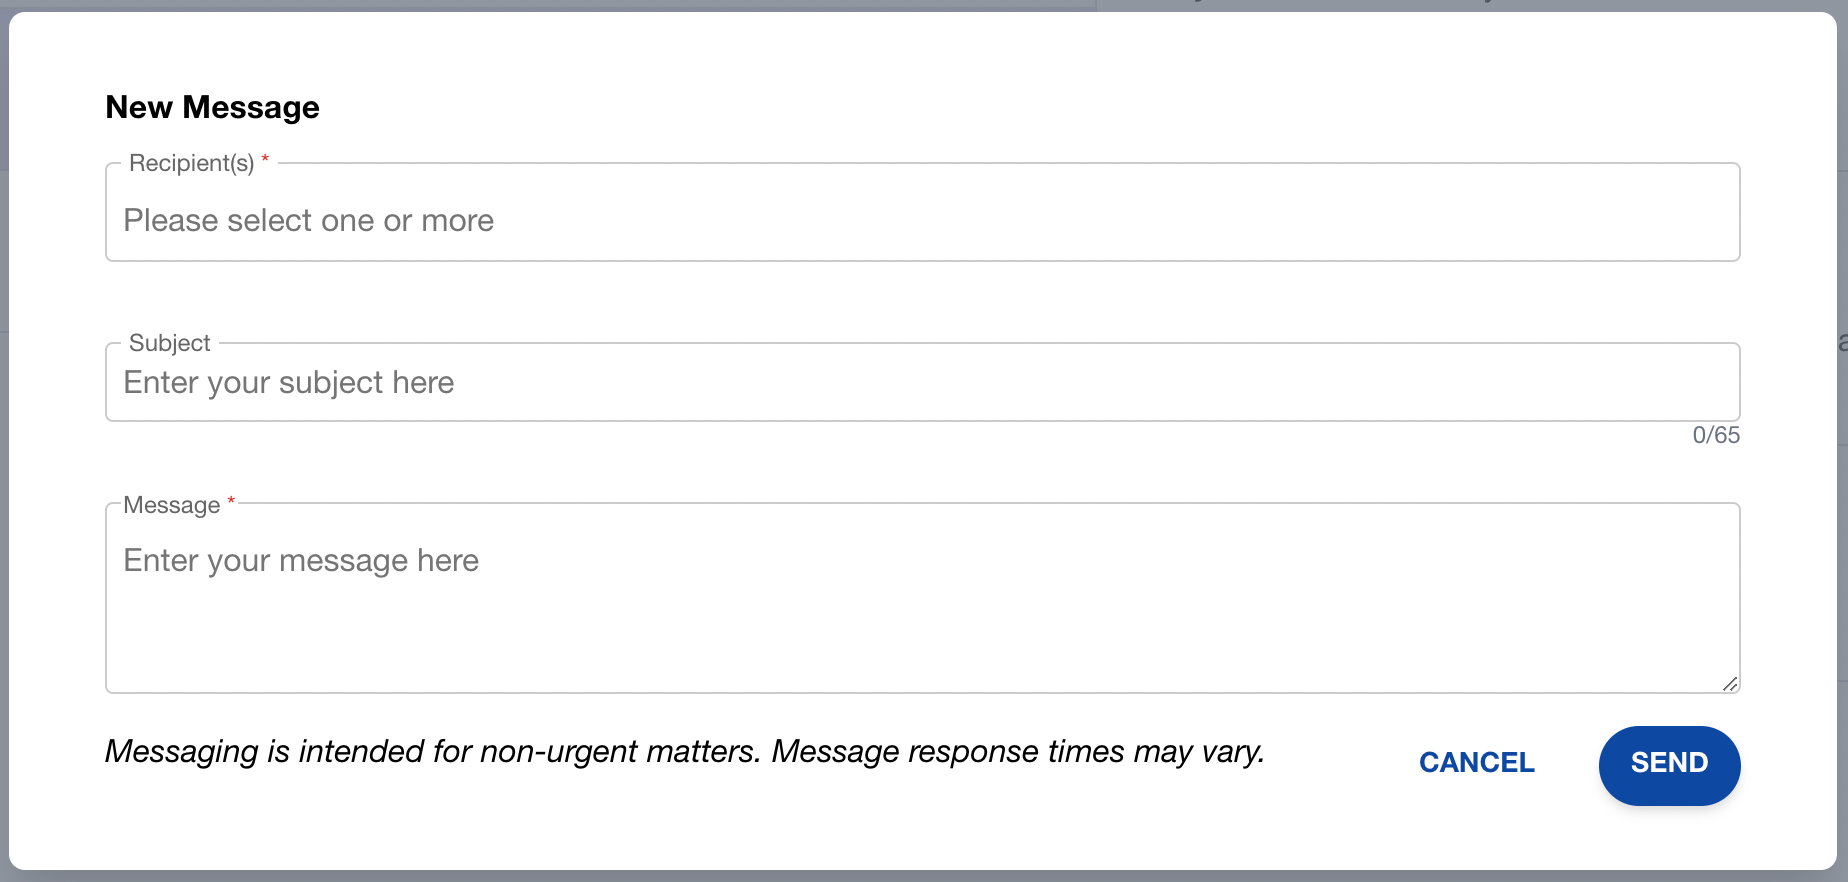Click "Enter your subject here" placeholder text
This screenshot has height=882, width=1848.
coord(289,383)
